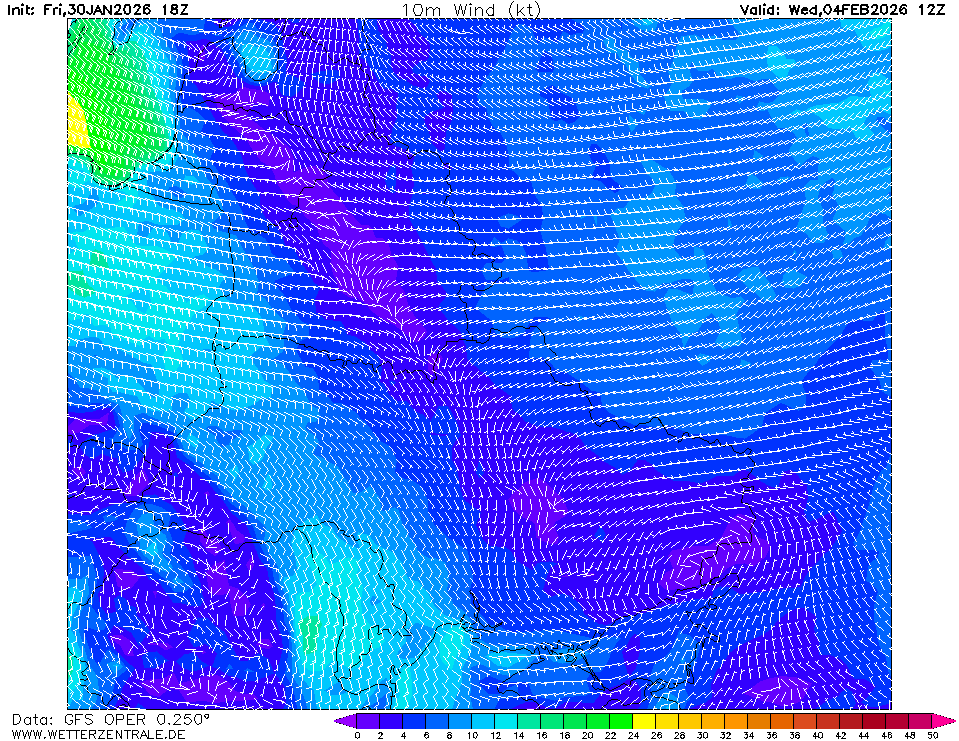
Task: Click the '24' label on the color scale
Action: click(633, 735)
